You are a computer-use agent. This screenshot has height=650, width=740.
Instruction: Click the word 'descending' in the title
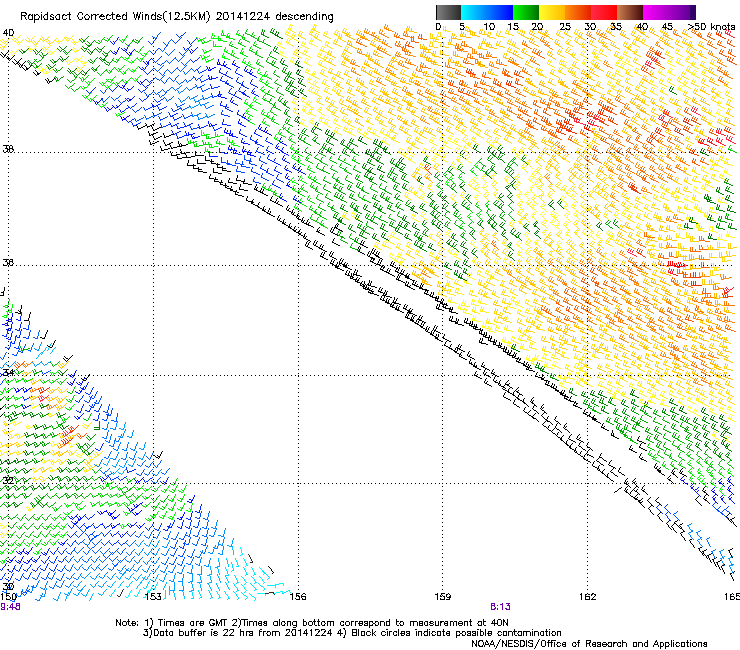[x=304, y=17]
